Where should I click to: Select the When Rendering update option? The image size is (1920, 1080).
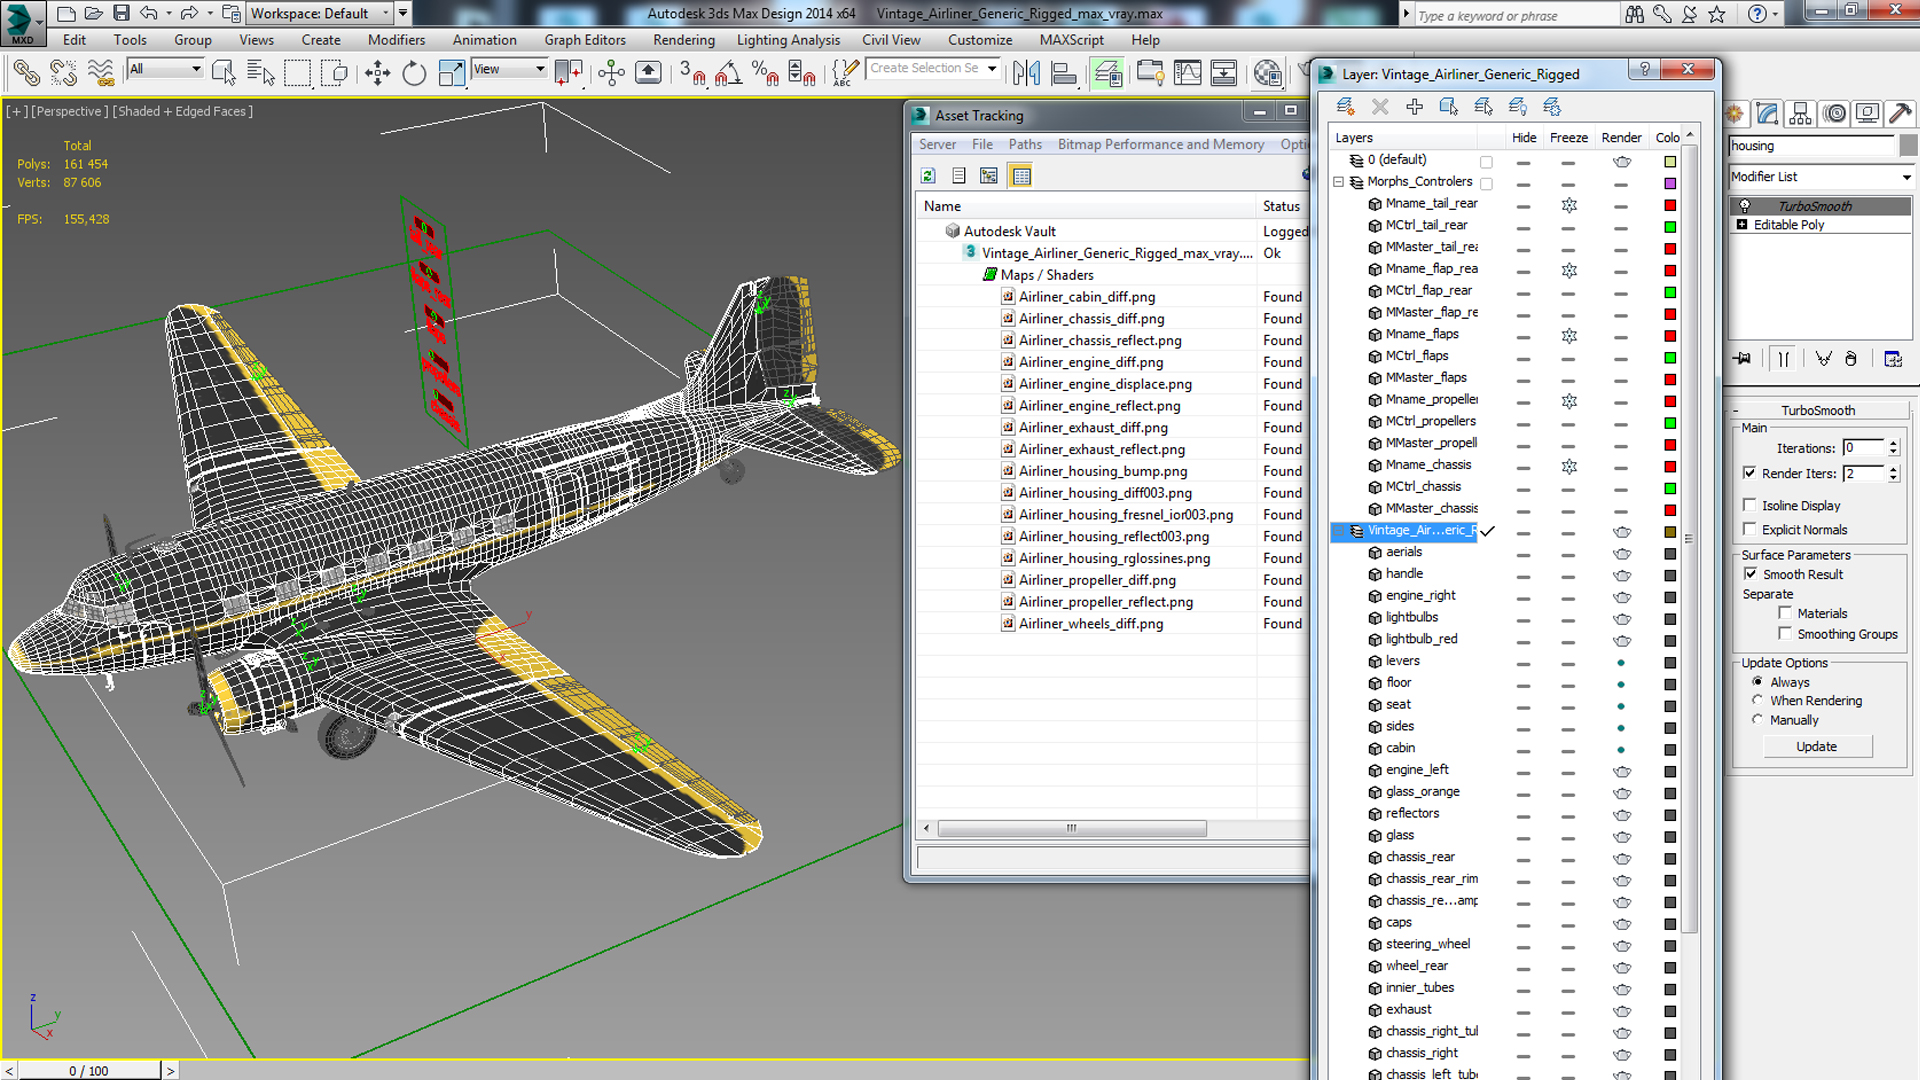[x=1757, y=700]
